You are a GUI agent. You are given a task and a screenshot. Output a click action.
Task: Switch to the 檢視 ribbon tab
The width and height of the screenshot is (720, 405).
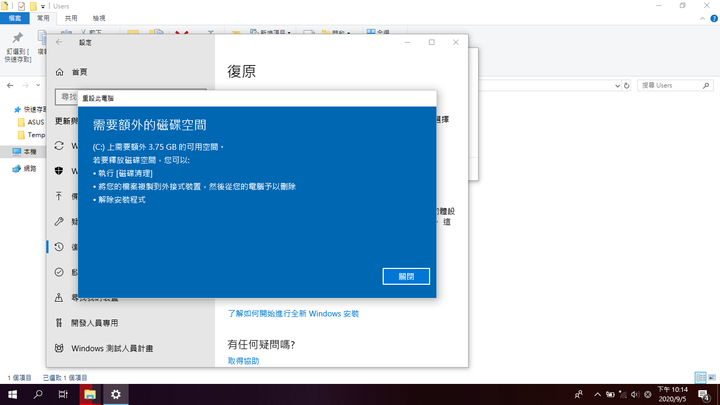click(x=99, y=18)
